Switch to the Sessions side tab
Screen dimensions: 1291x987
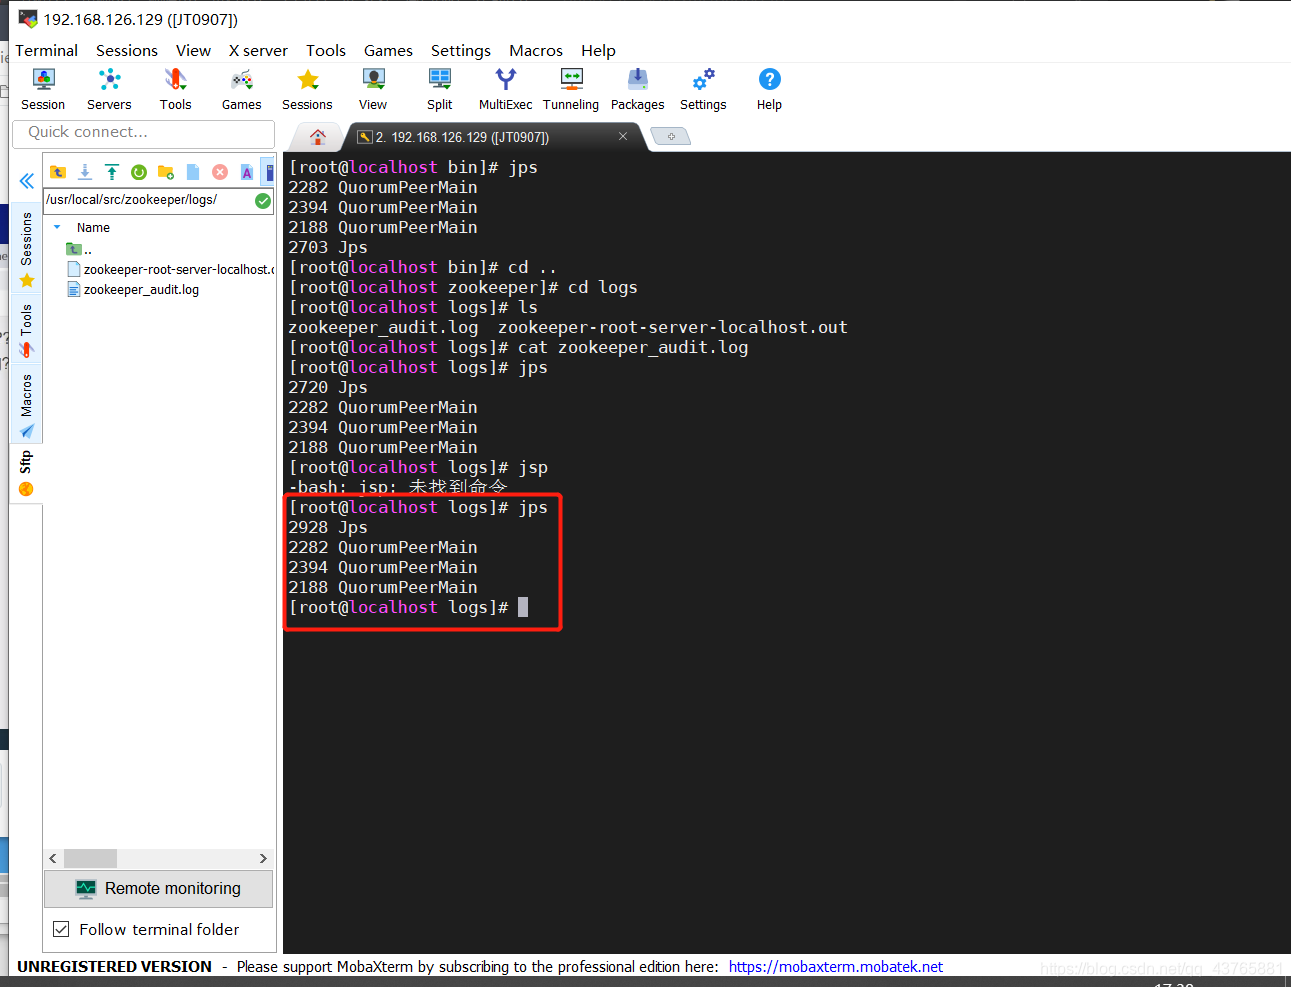[27, 250]
